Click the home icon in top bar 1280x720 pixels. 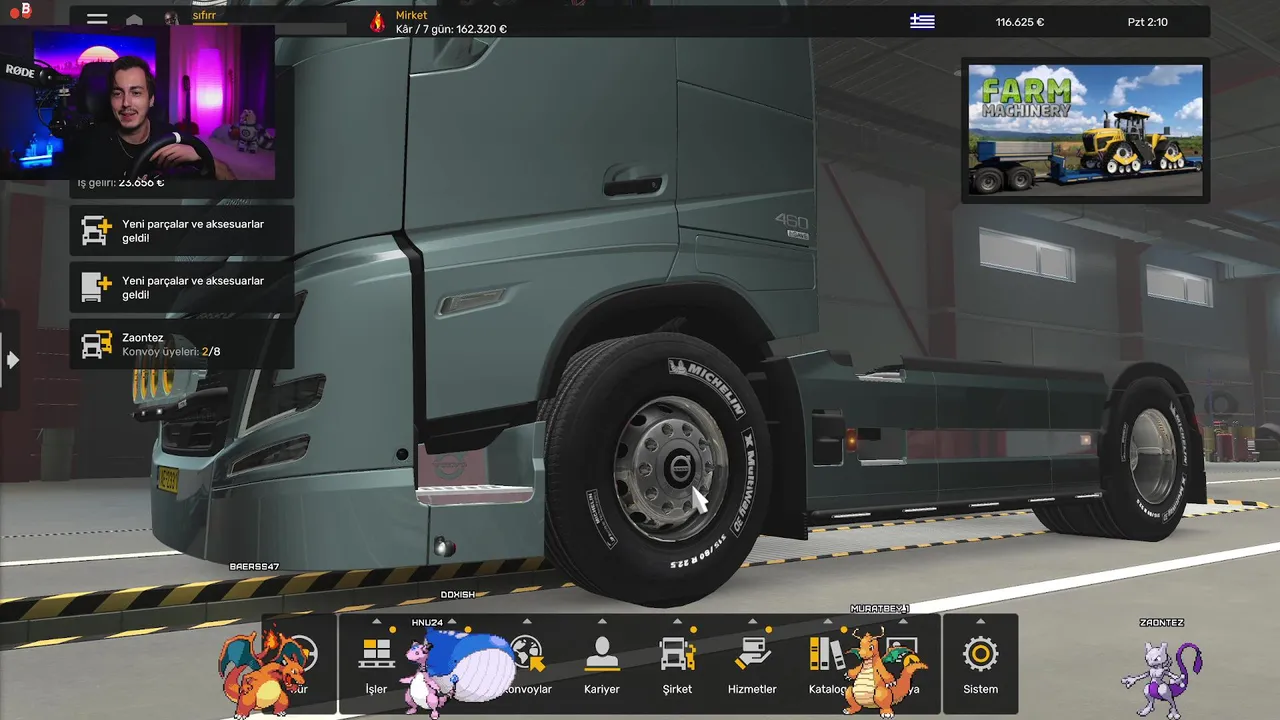134,21
